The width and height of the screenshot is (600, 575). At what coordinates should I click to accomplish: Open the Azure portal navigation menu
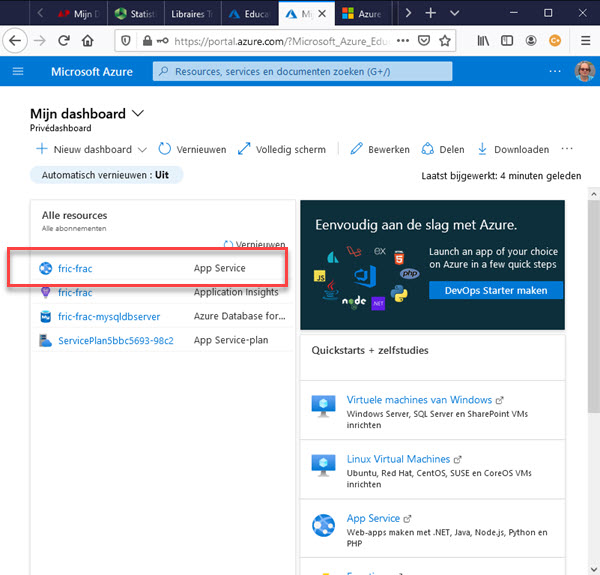(x=18, y=72)
